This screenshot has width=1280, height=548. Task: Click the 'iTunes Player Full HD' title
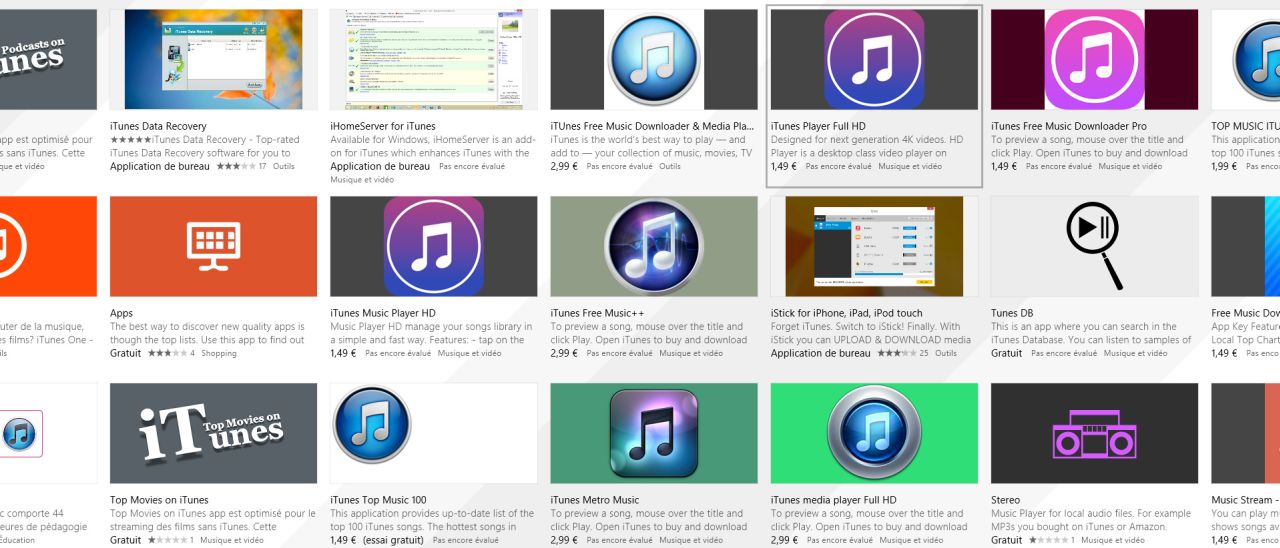point(819,126)
